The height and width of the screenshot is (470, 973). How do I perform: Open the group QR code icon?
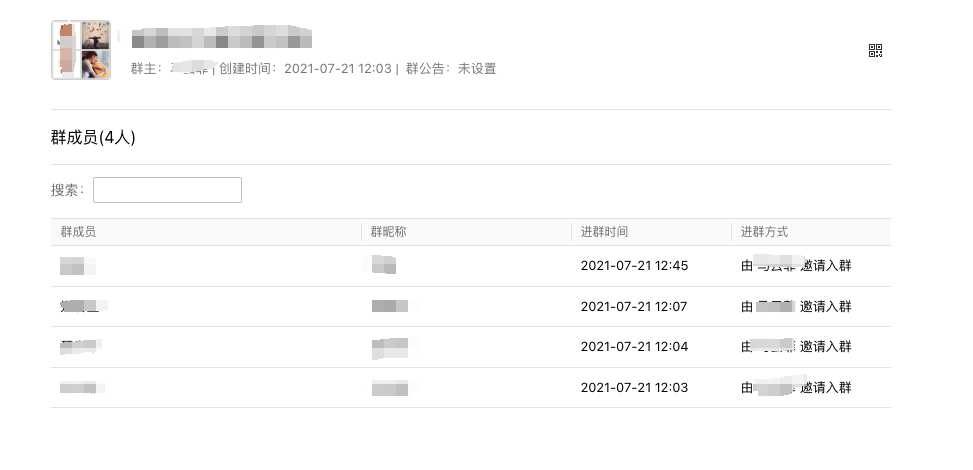875,50
